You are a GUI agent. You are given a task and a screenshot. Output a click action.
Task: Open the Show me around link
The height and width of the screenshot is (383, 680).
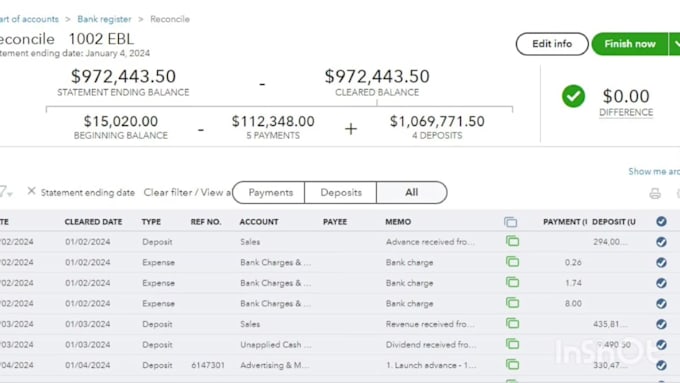click(654, 171)
